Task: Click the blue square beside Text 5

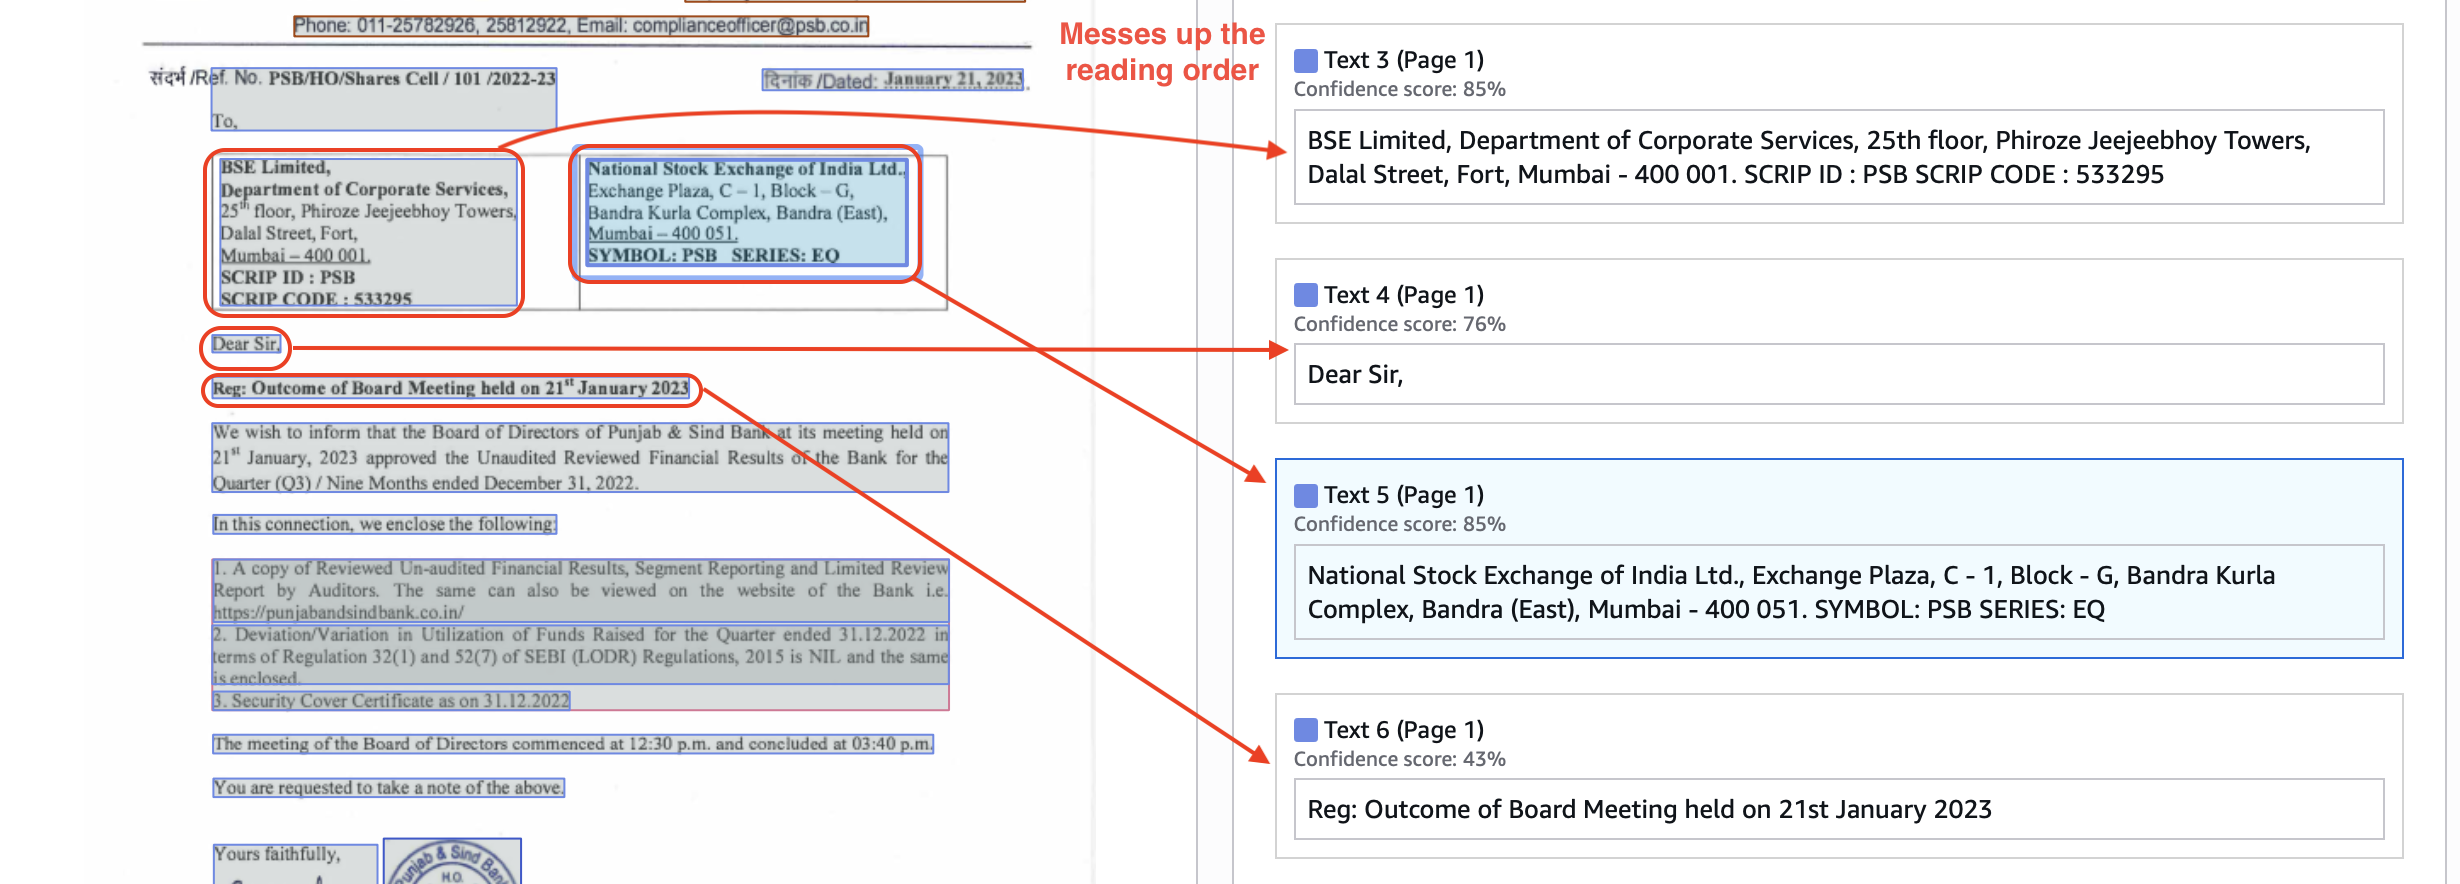Action: (x=1305, y=495)
